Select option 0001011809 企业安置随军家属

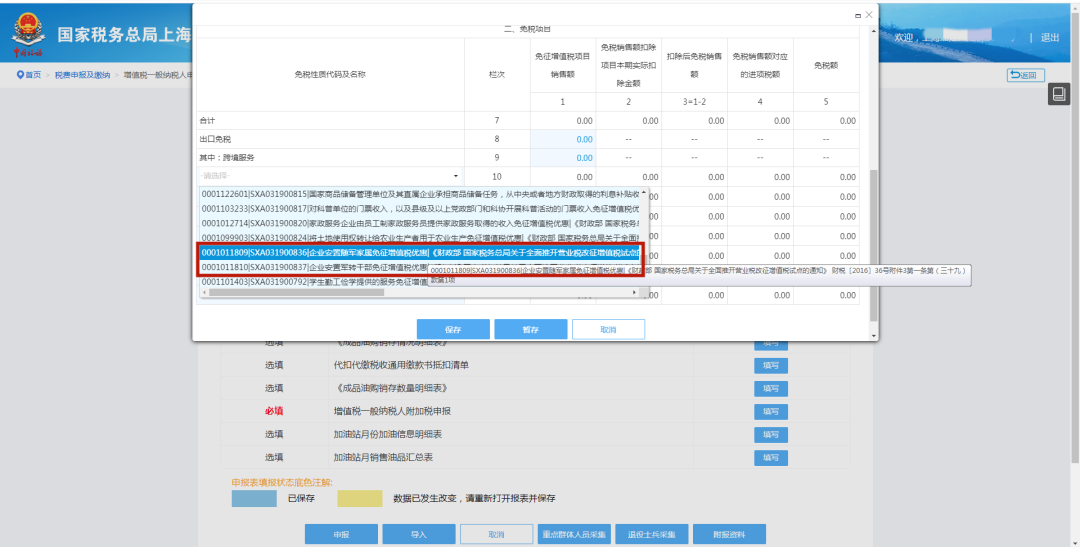[x=420, y=252]
